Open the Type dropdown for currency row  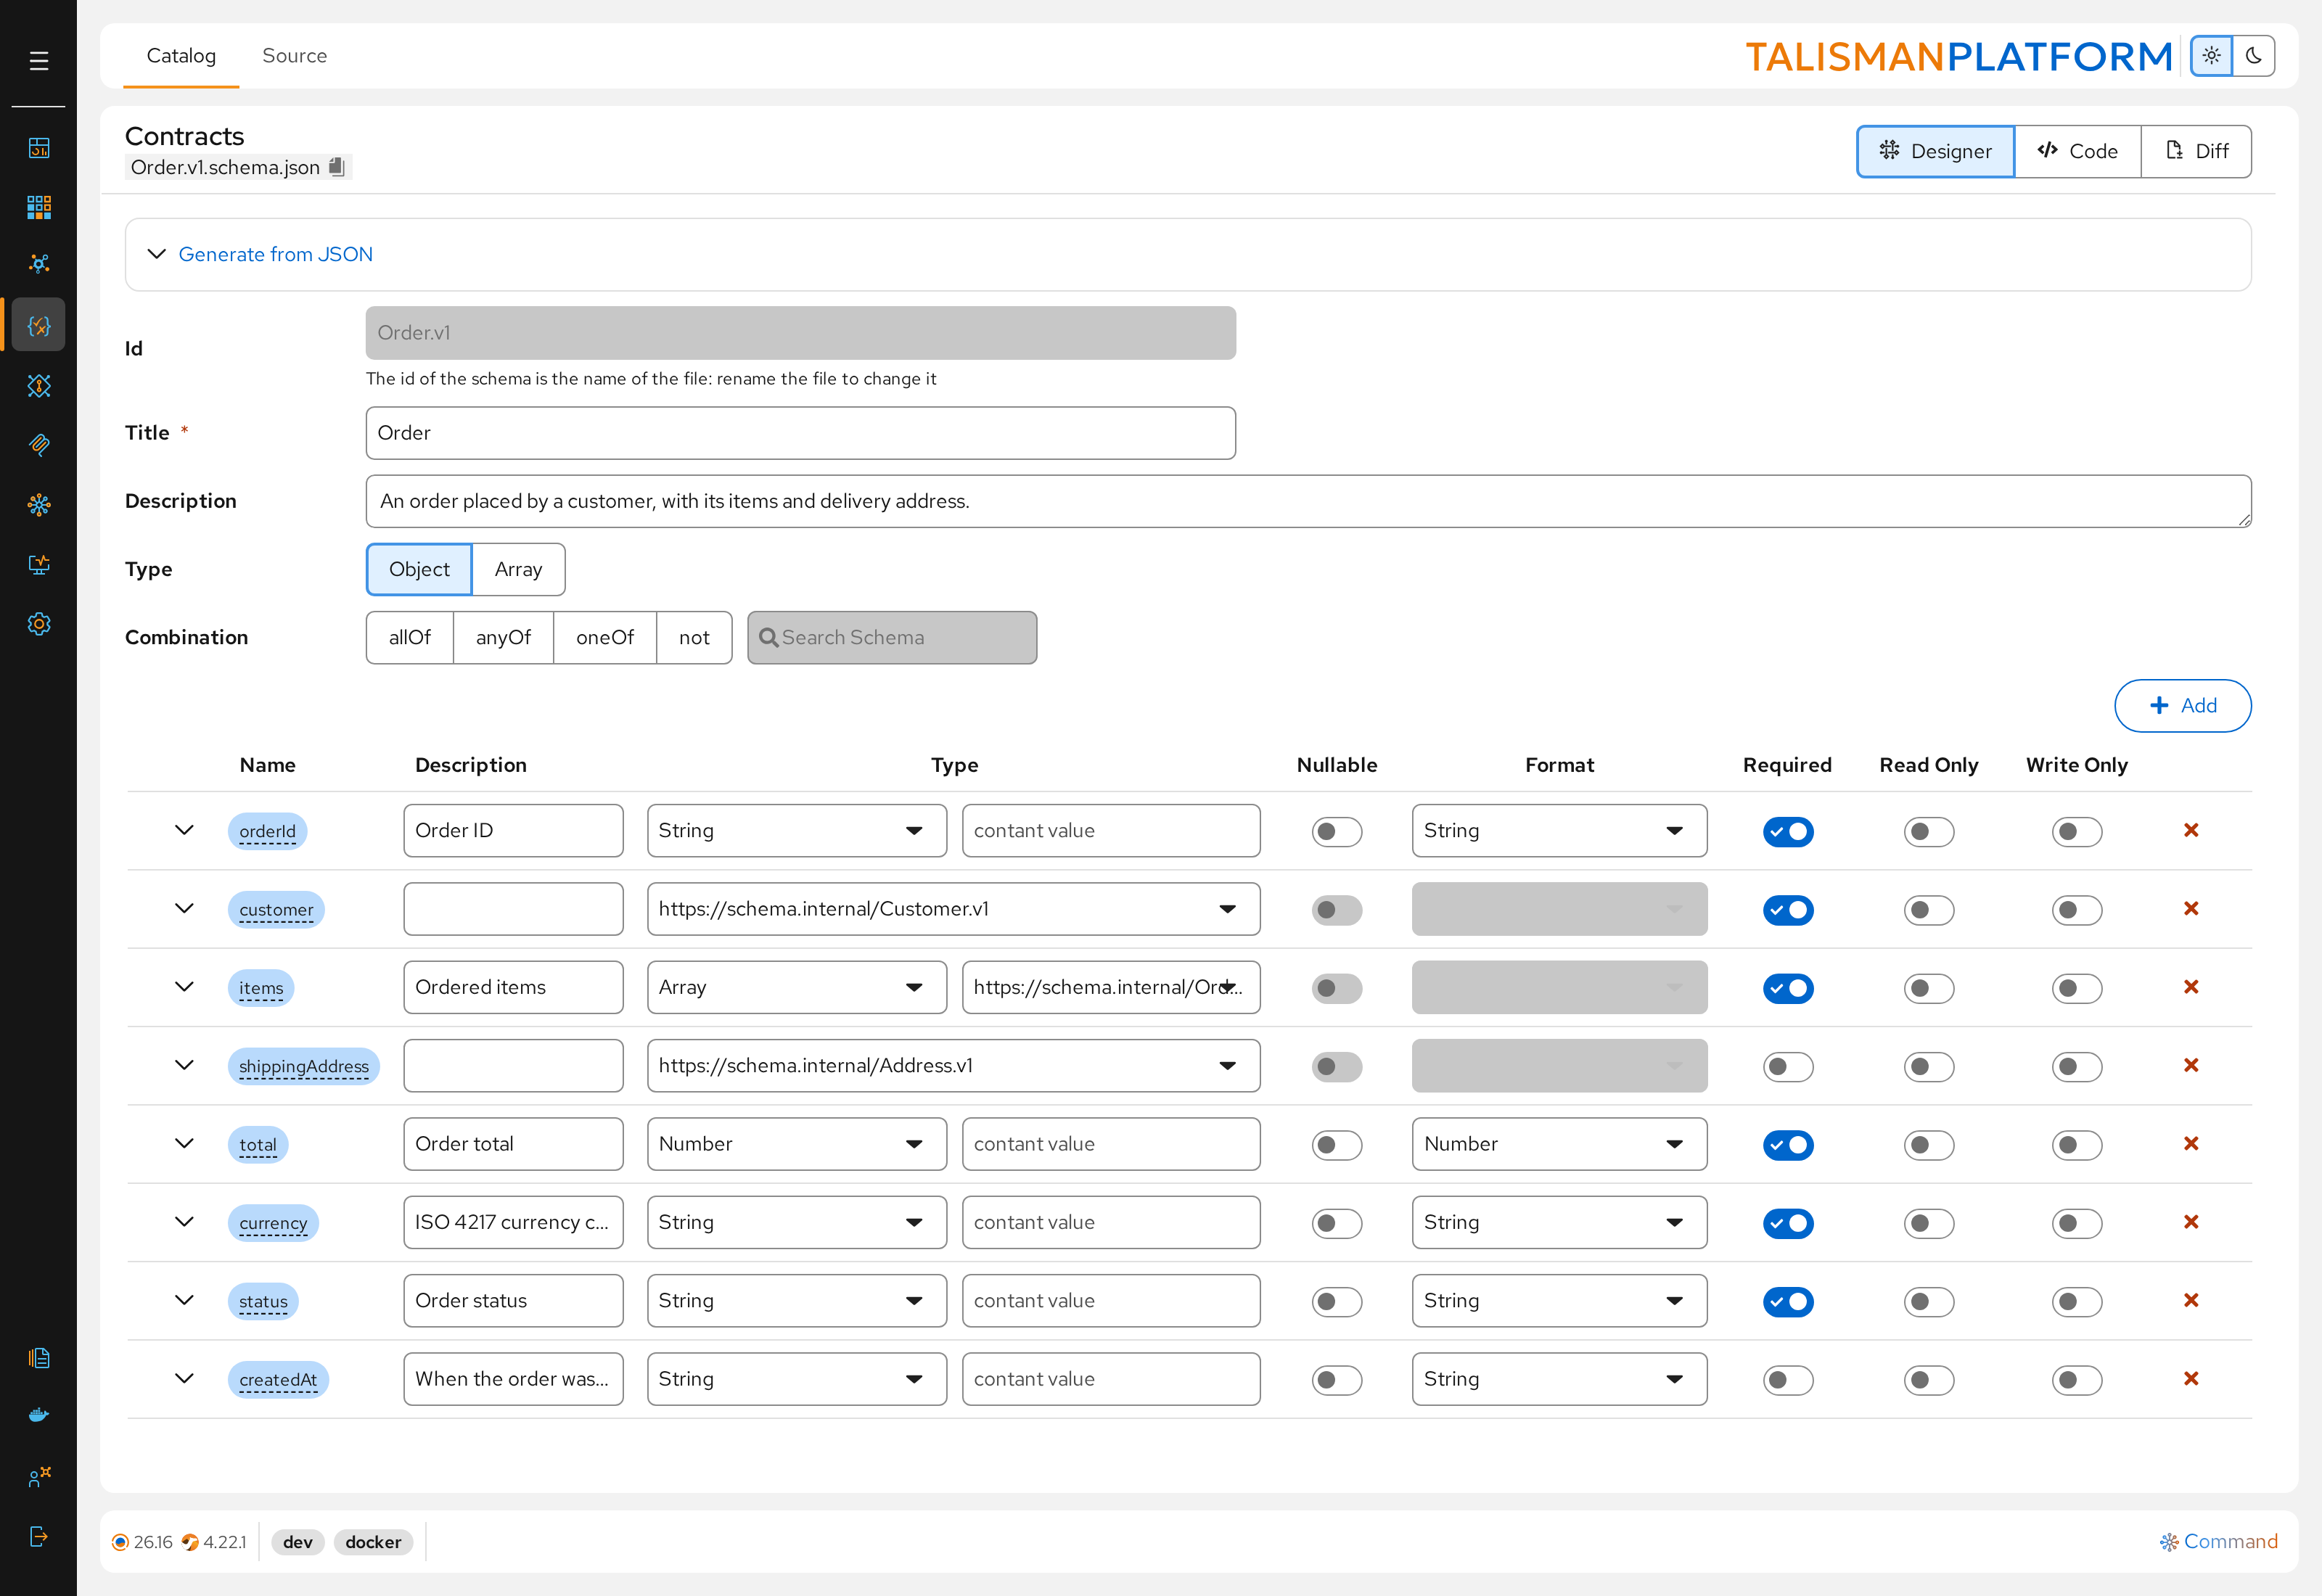[x=796, y=1222]
